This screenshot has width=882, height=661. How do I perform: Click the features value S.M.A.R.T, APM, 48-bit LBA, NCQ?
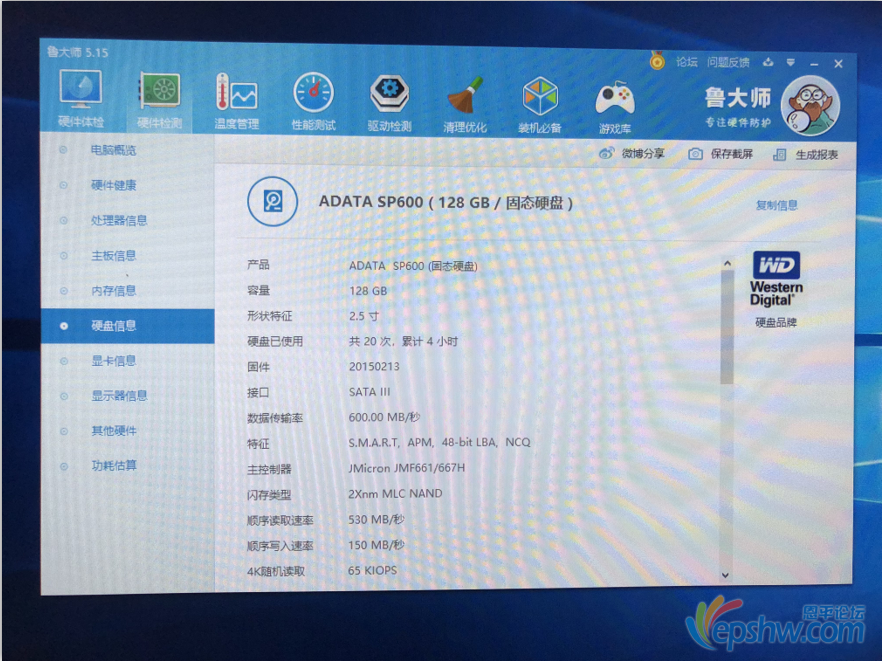[x=439, y=443]
